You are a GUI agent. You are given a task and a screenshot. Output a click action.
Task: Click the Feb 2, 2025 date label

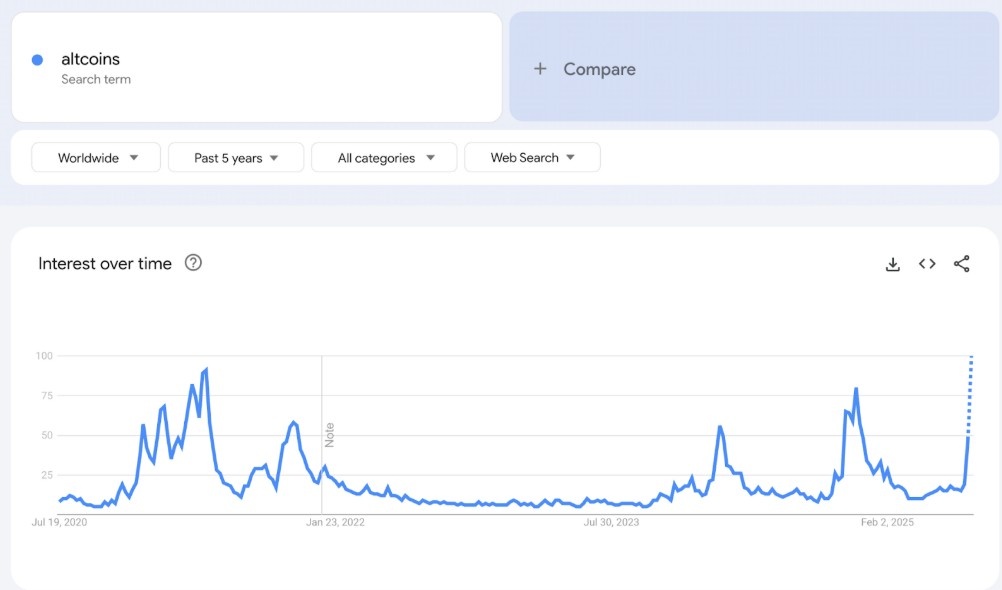[888, 522]
